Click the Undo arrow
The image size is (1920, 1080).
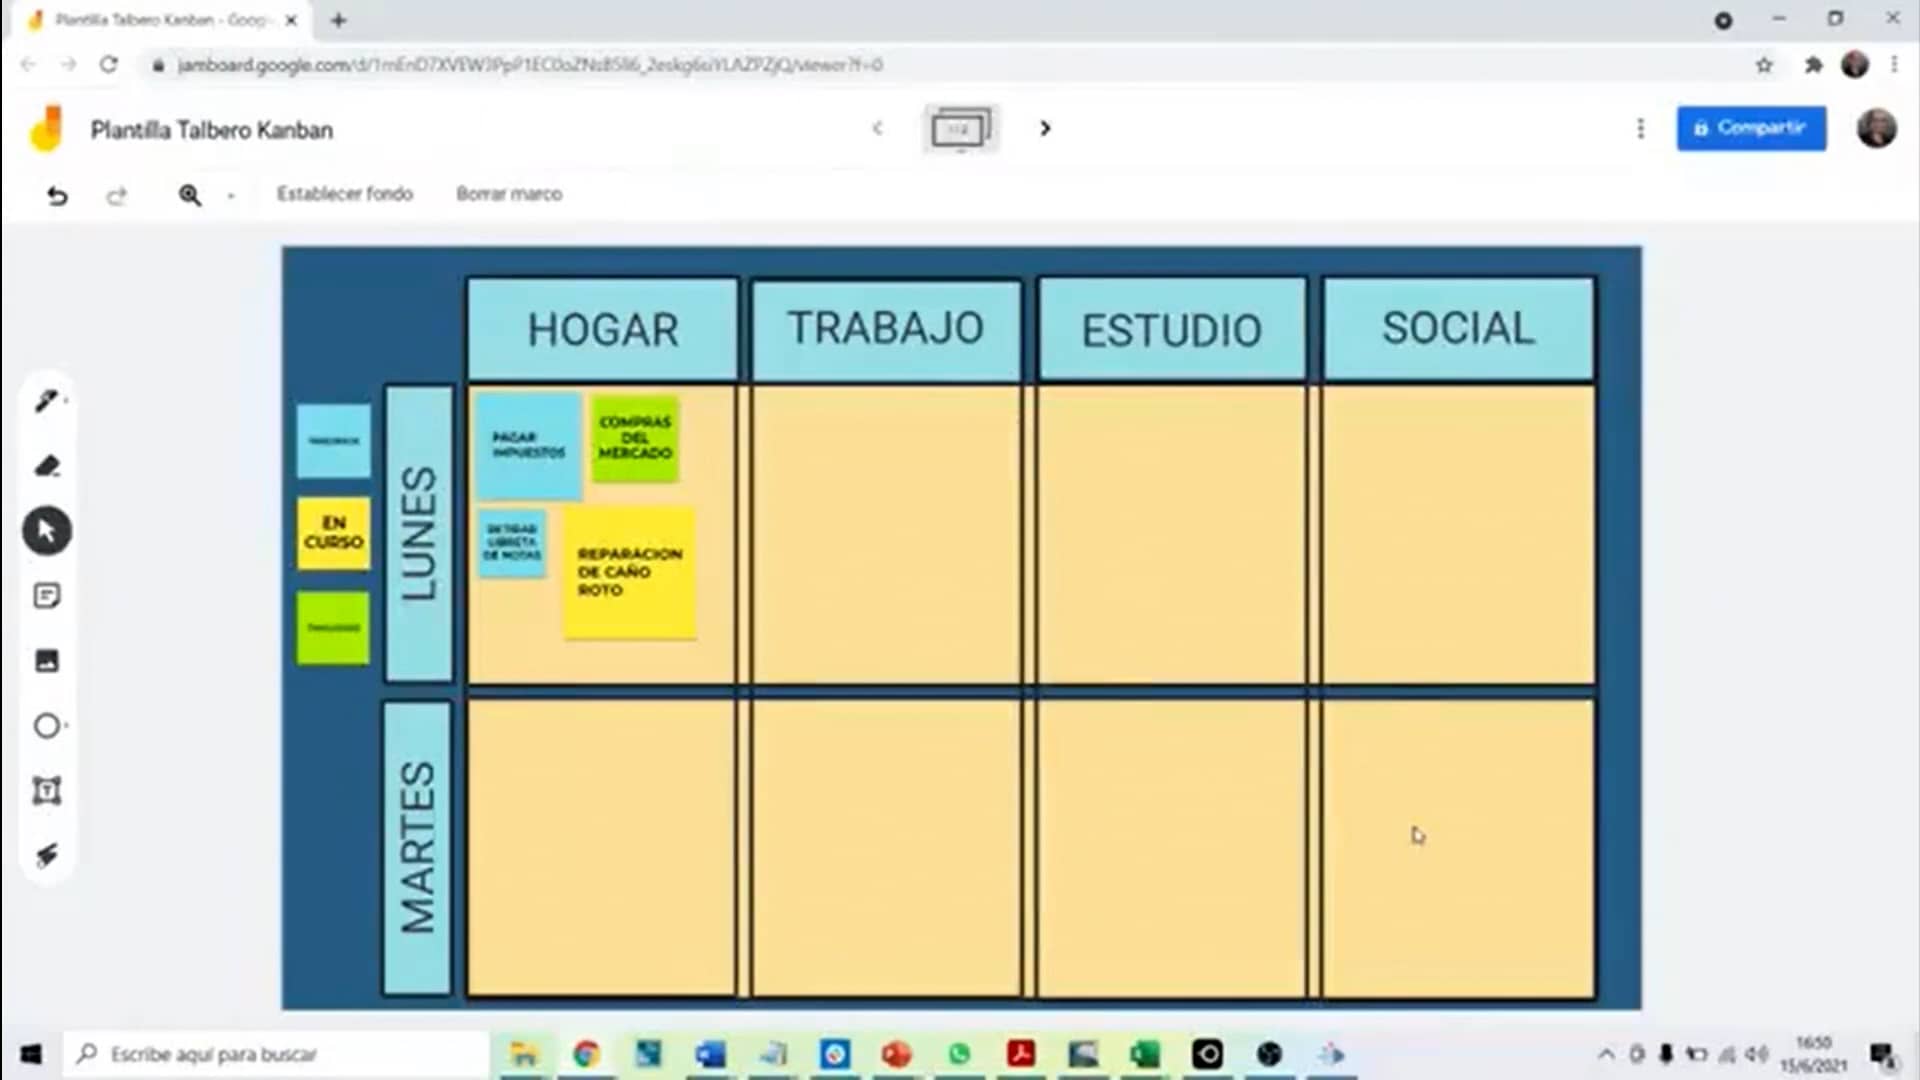(57, 196)
